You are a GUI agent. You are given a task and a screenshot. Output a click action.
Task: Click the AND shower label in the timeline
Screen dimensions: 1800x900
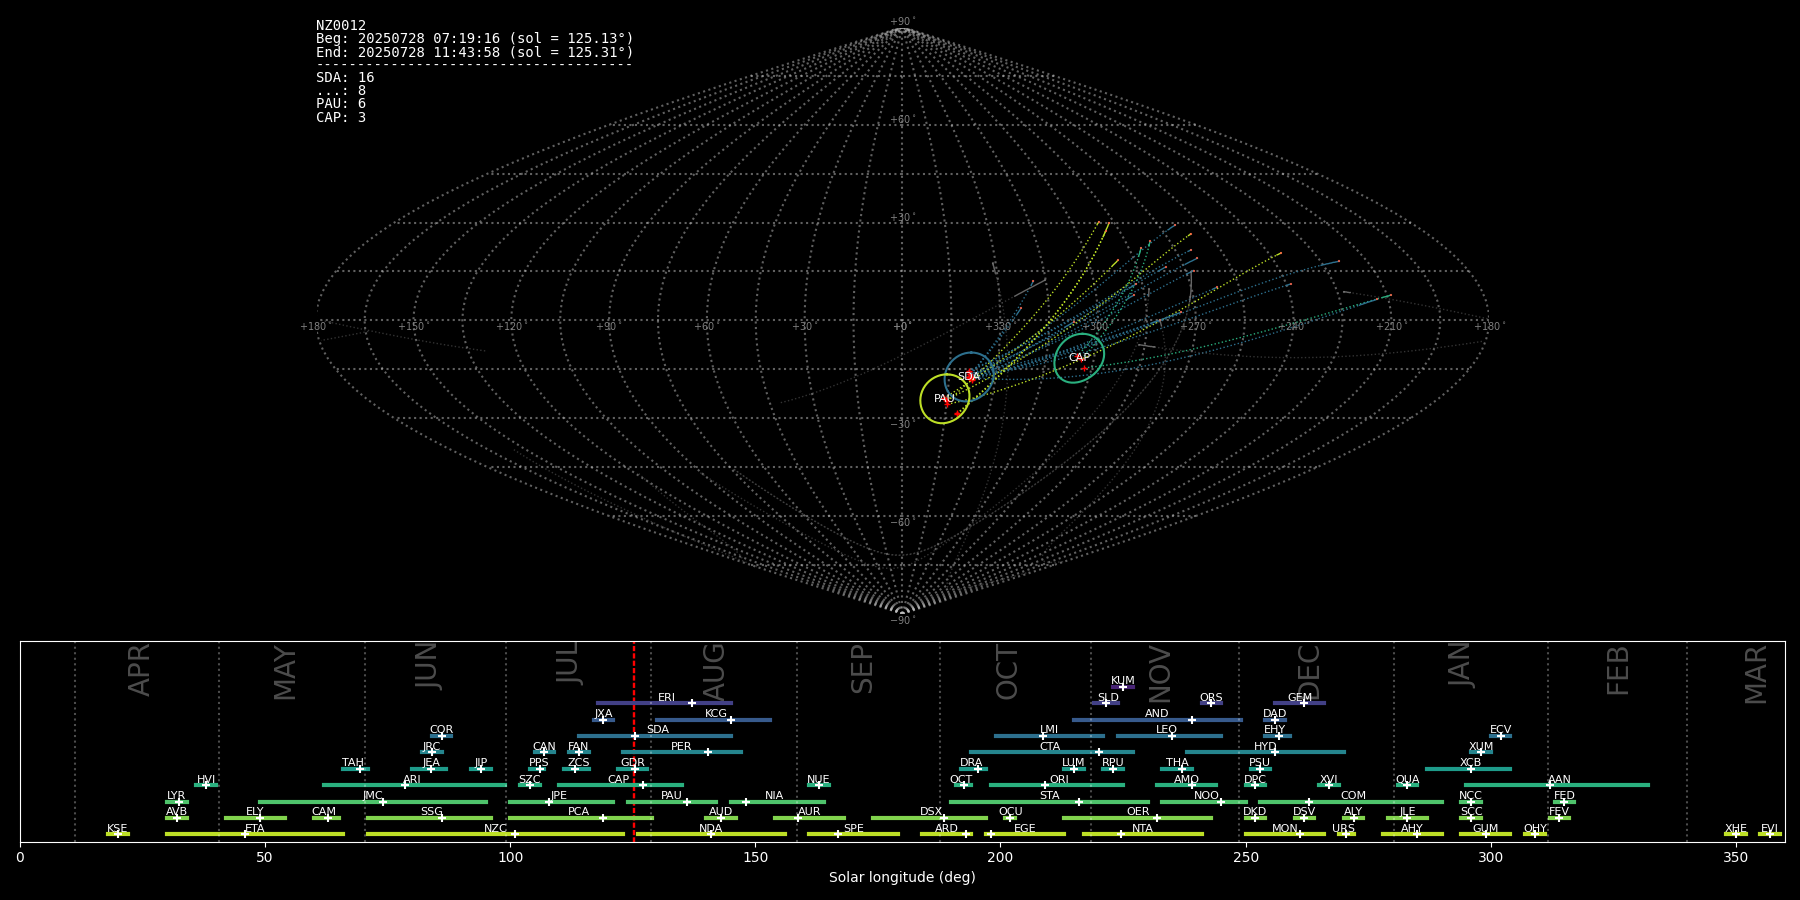1157,714
